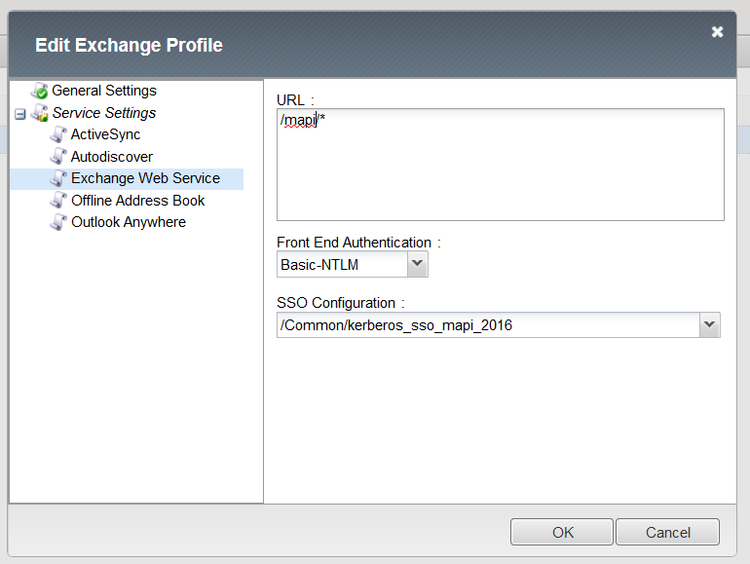Click the General Settings checkmark icon
This screenshot has height=564, width=750.
(40, 91)
